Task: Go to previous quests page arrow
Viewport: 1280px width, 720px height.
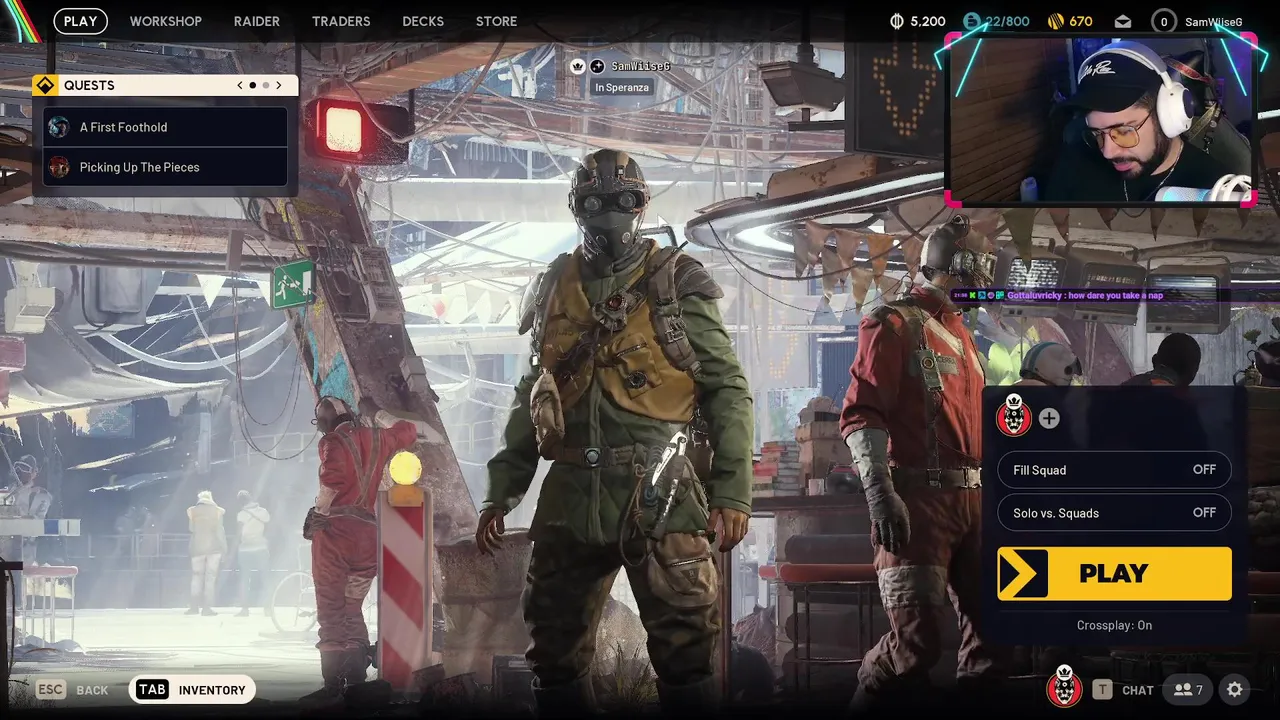Action: point(240,85)
